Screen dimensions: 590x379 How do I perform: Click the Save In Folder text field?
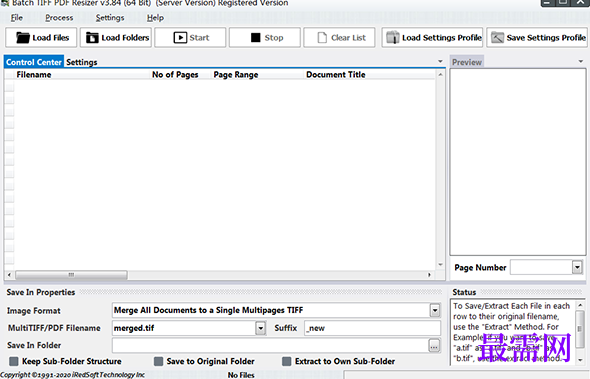[x=270, y=346]
